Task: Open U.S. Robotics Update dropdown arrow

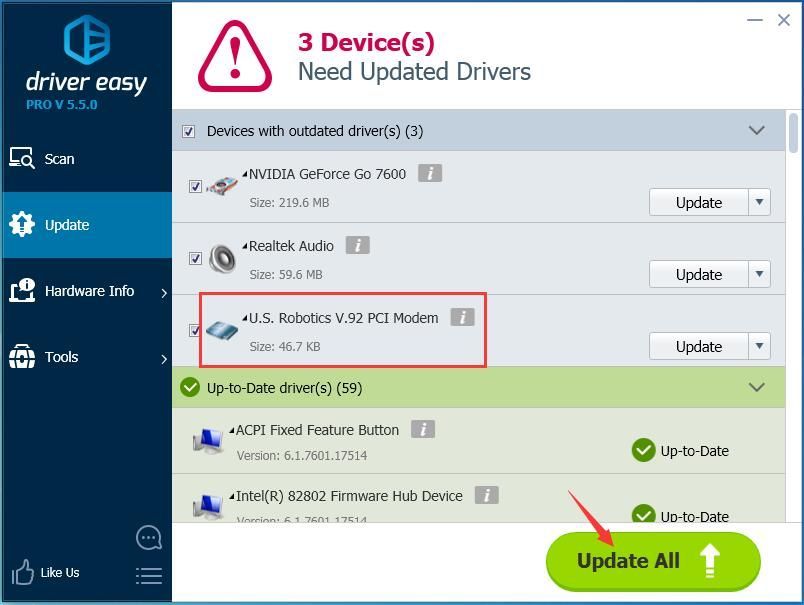Action: click(759, 346)
